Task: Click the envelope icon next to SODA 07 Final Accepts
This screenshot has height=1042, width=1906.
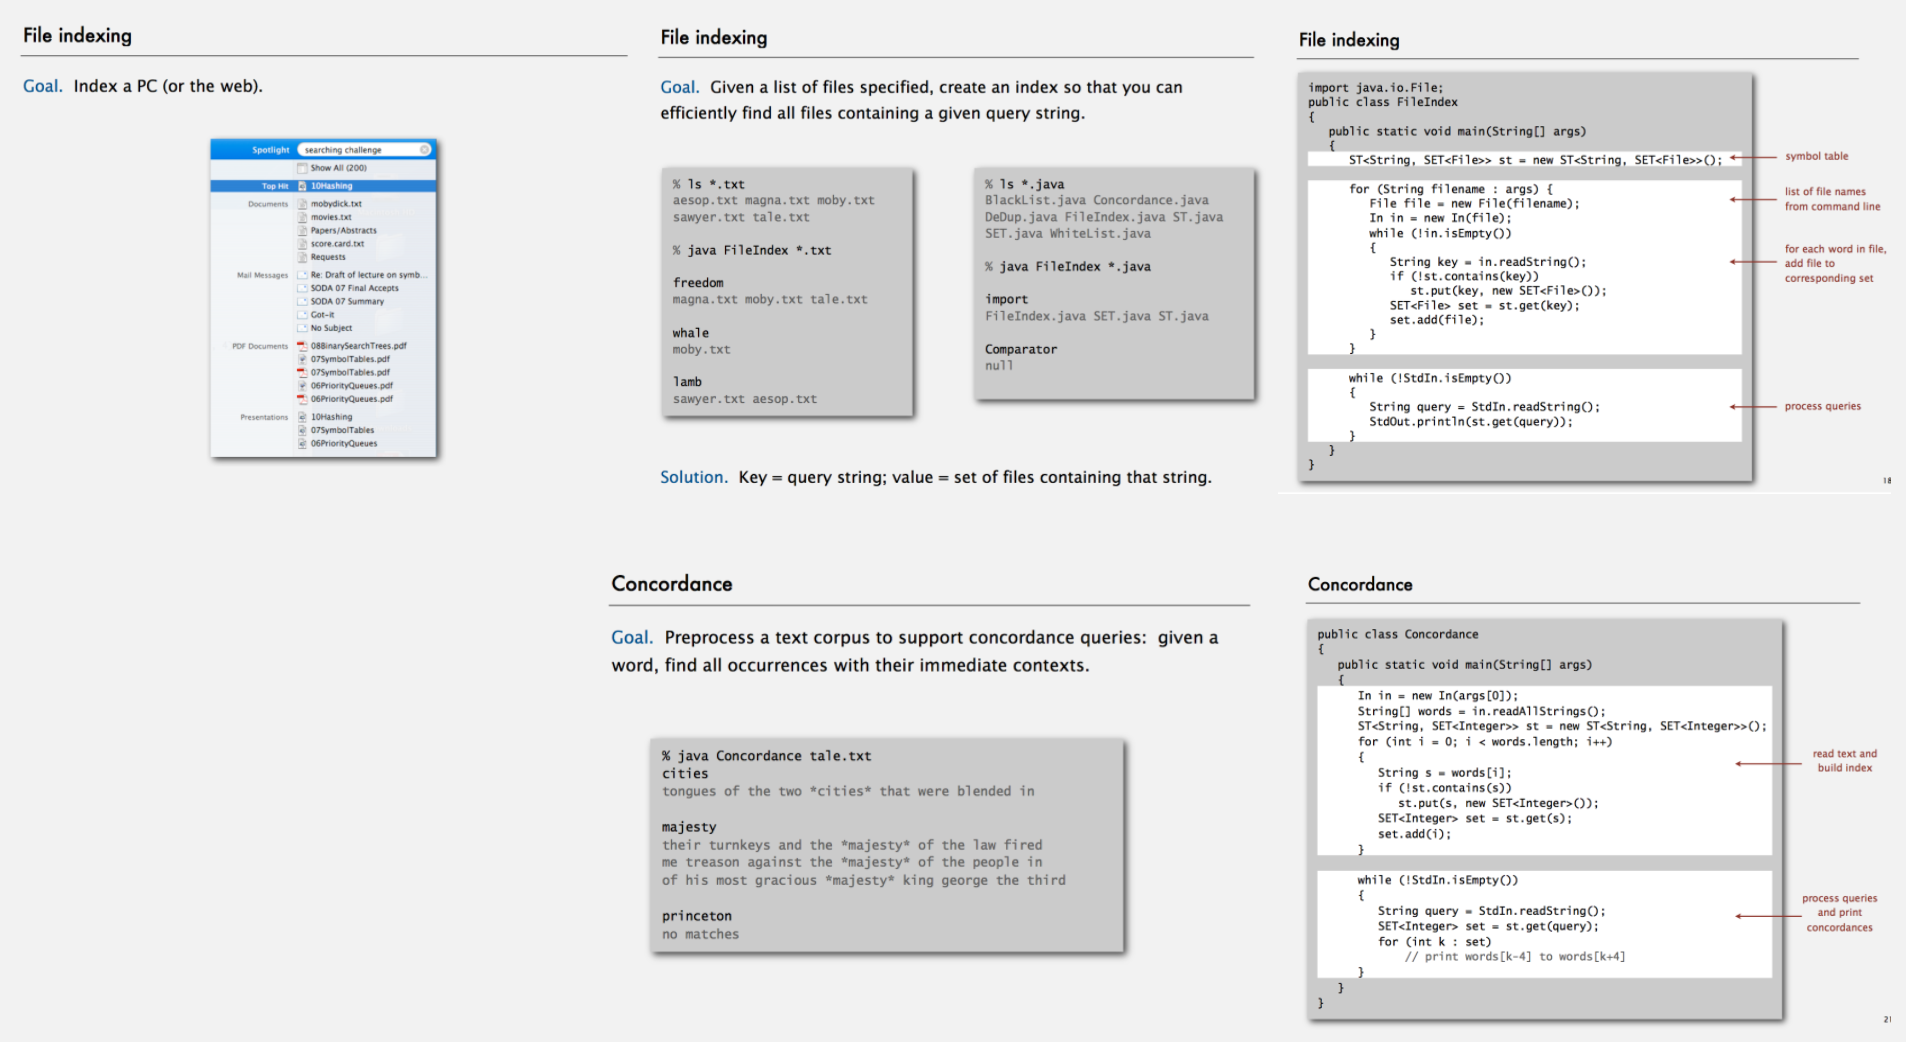Action: pyautogui.click(x=302, y=288)
